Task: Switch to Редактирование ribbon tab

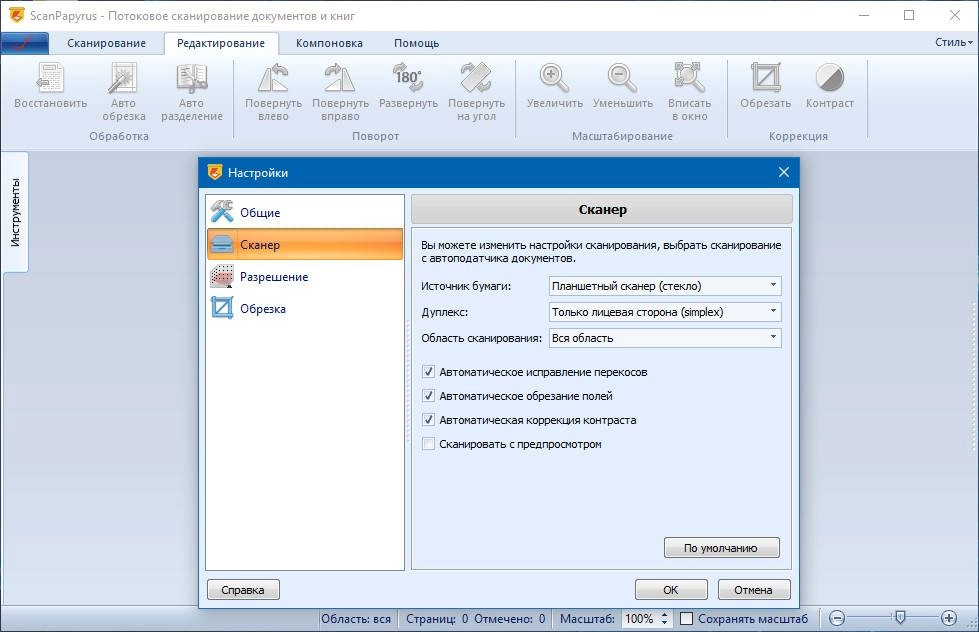Action: pos(220,43)
